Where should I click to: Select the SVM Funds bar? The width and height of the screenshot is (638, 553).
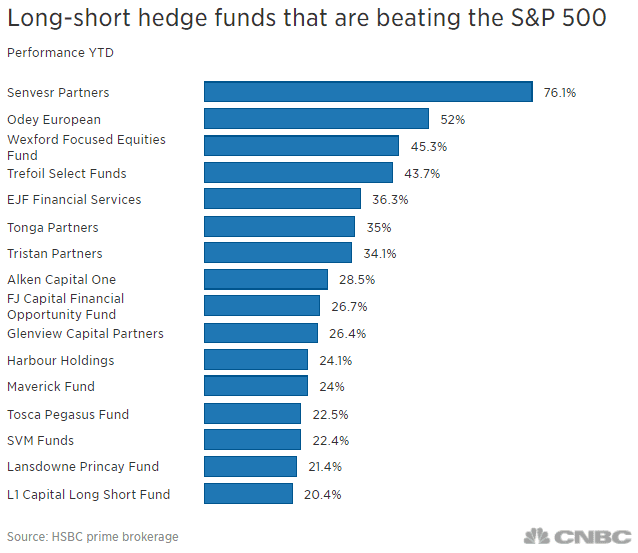(252, 440)
